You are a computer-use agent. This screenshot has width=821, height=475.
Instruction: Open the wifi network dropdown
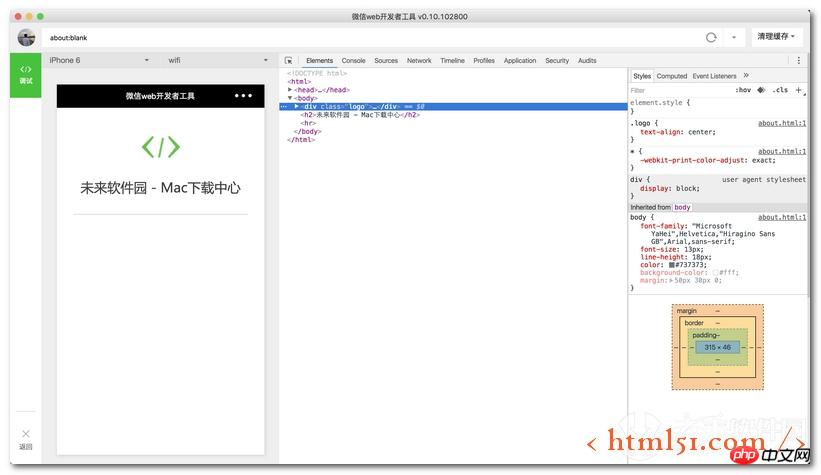217,60
